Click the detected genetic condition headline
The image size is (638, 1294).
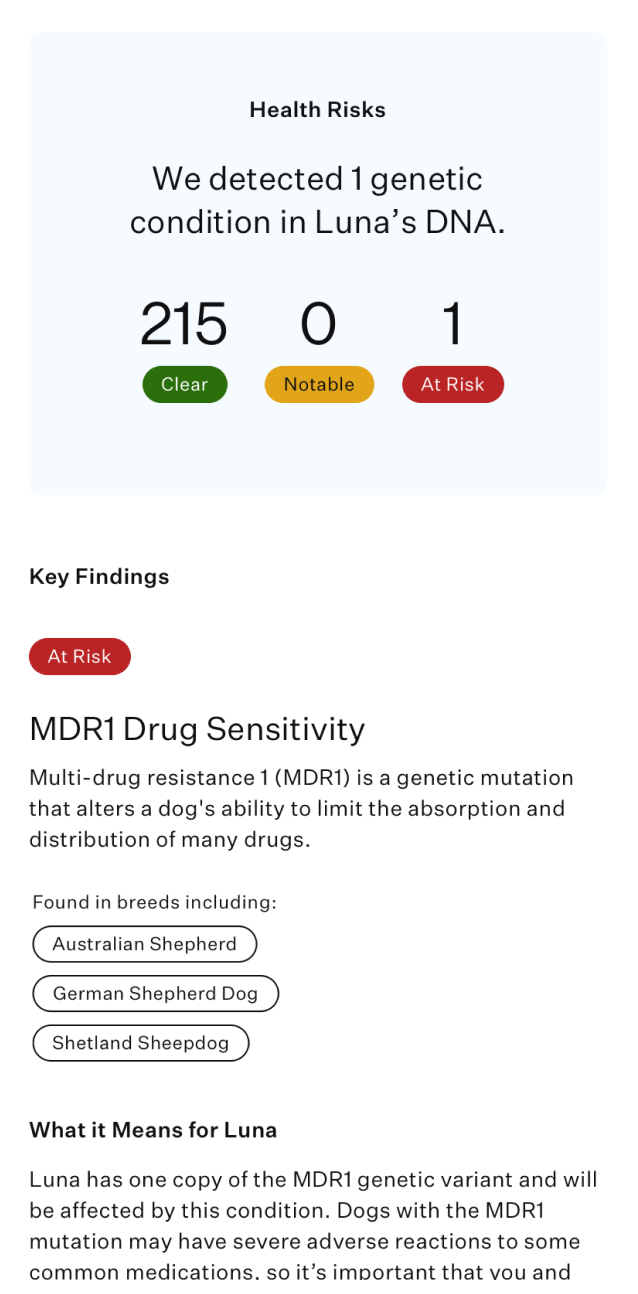click(318, 200)
